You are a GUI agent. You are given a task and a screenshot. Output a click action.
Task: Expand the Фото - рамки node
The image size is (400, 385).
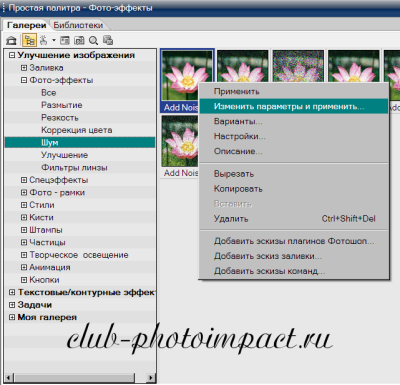(x=24, y=192)
